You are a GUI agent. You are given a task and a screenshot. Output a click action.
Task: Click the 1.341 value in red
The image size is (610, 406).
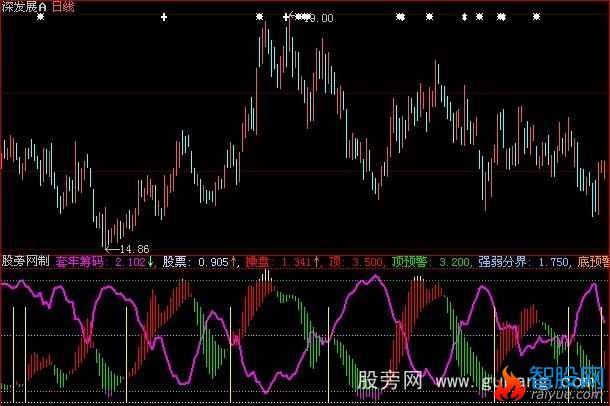[x=296, y=262]
